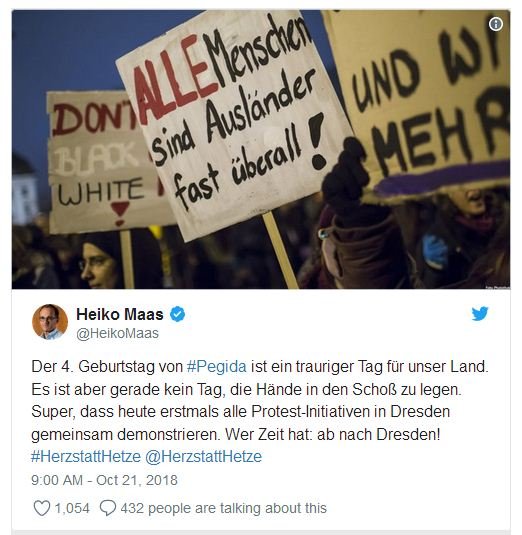The image size is (522, 535).
Task: Click the 'UND MEHR' sign in photo
Action: [x=422, y=102]
